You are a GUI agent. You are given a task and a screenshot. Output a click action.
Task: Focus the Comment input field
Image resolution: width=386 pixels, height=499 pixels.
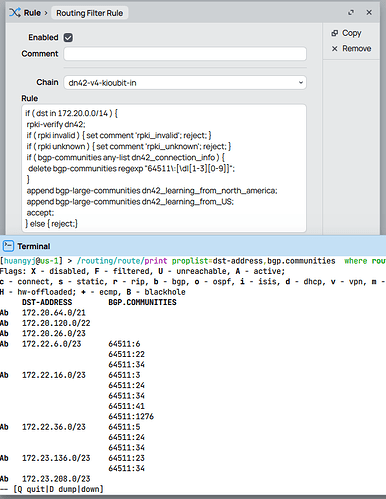click(x=185, y=54)
